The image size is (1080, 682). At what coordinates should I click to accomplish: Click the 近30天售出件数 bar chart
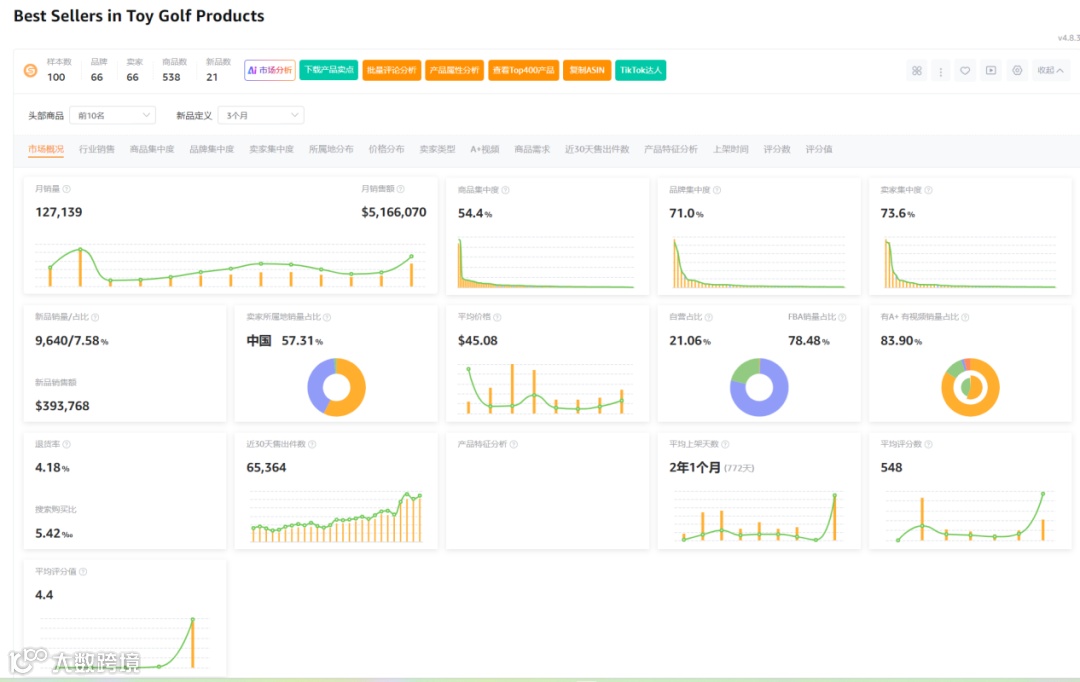pyautogui.click(x=336, y=517)
